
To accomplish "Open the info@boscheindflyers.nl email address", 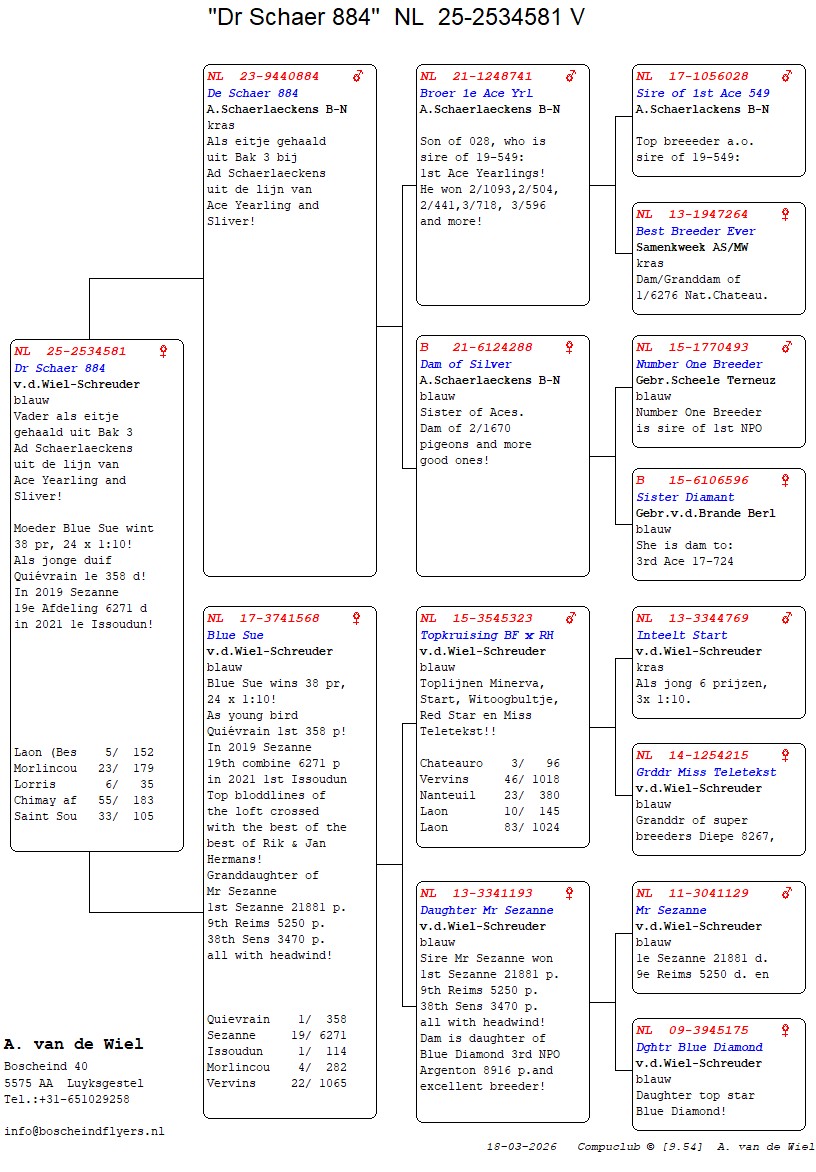I will point(84,1131).
